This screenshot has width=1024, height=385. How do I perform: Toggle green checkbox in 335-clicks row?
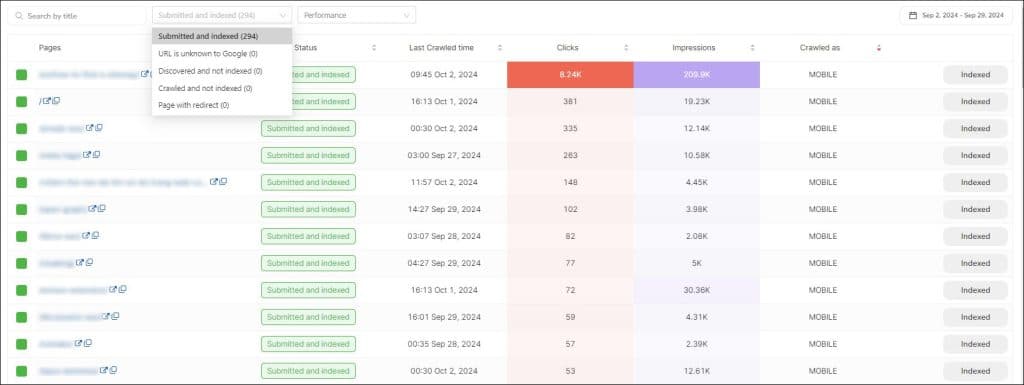(x=22, y=129)
